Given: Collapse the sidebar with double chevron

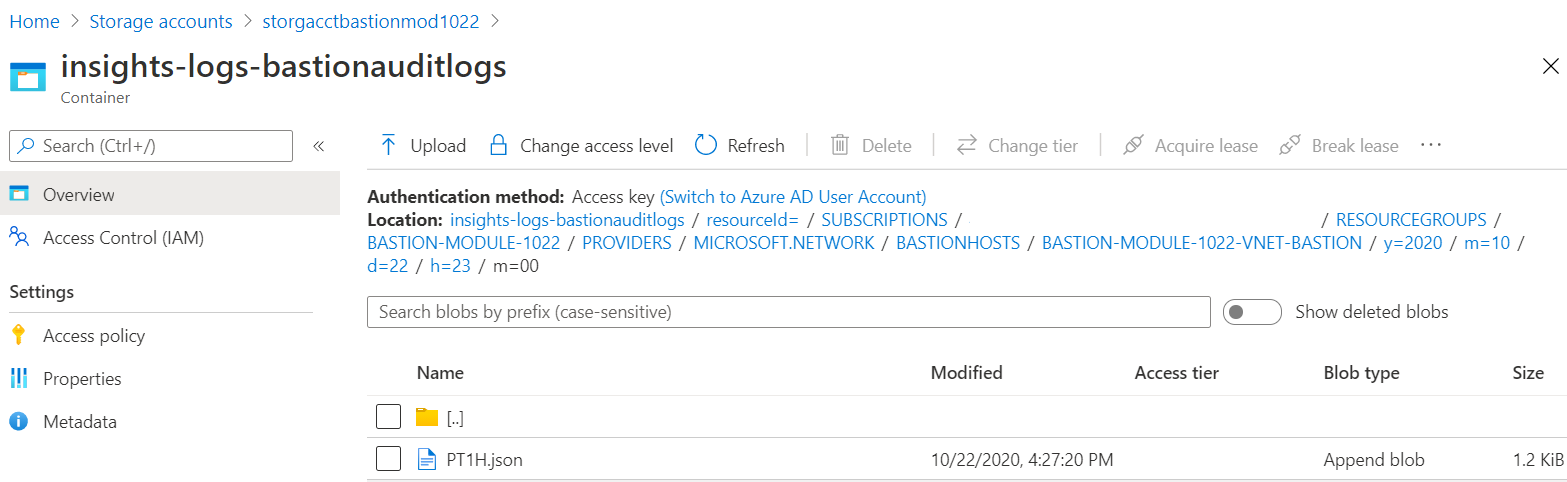Looking at the screenshot, I should [x=319, y=146].
